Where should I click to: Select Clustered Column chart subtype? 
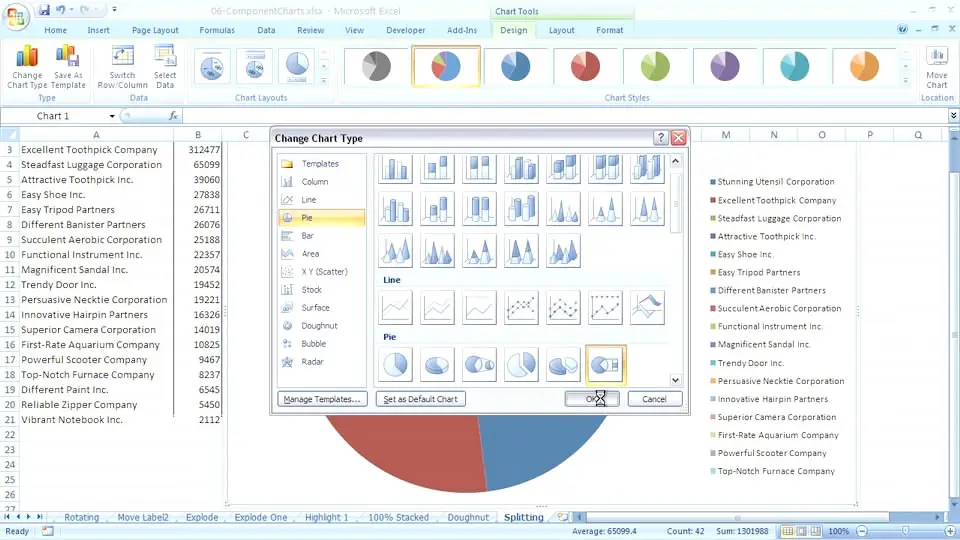coord(395,168)
